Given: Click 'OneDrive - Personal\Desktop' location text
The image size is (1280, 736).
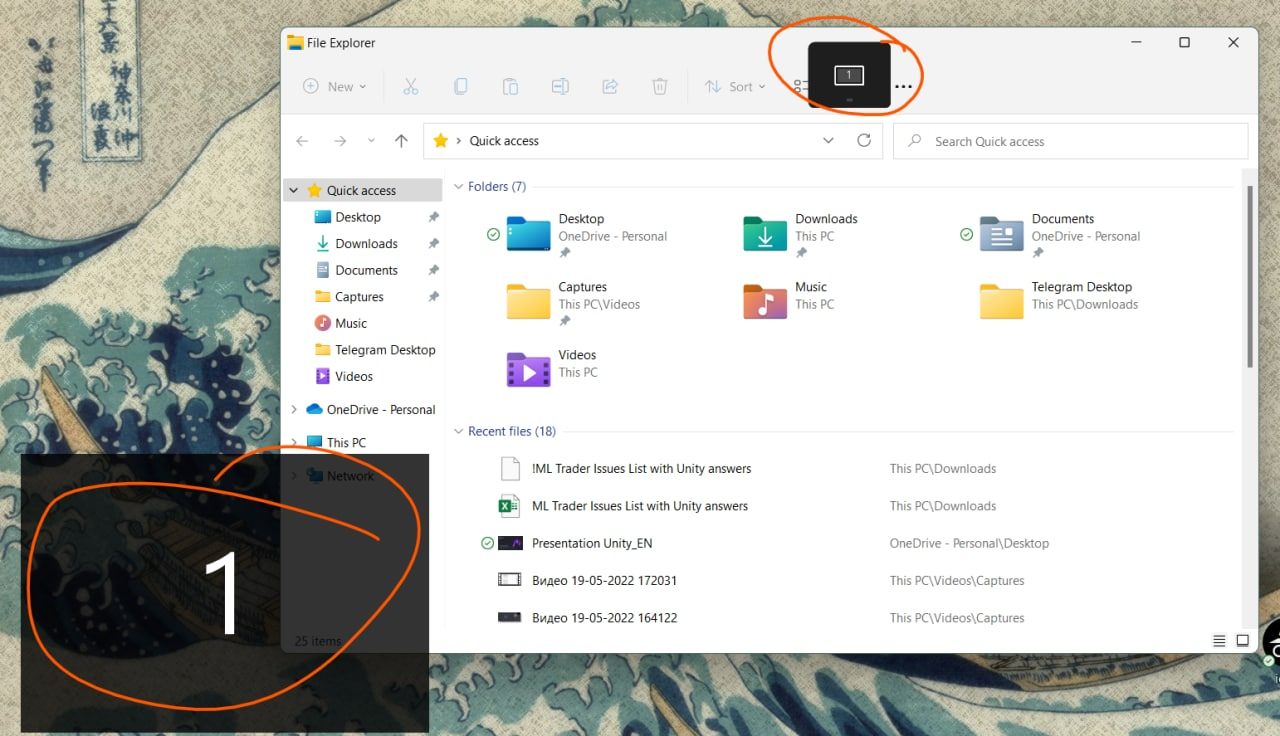Looking at the screenshot, I should tap(969, 543).
